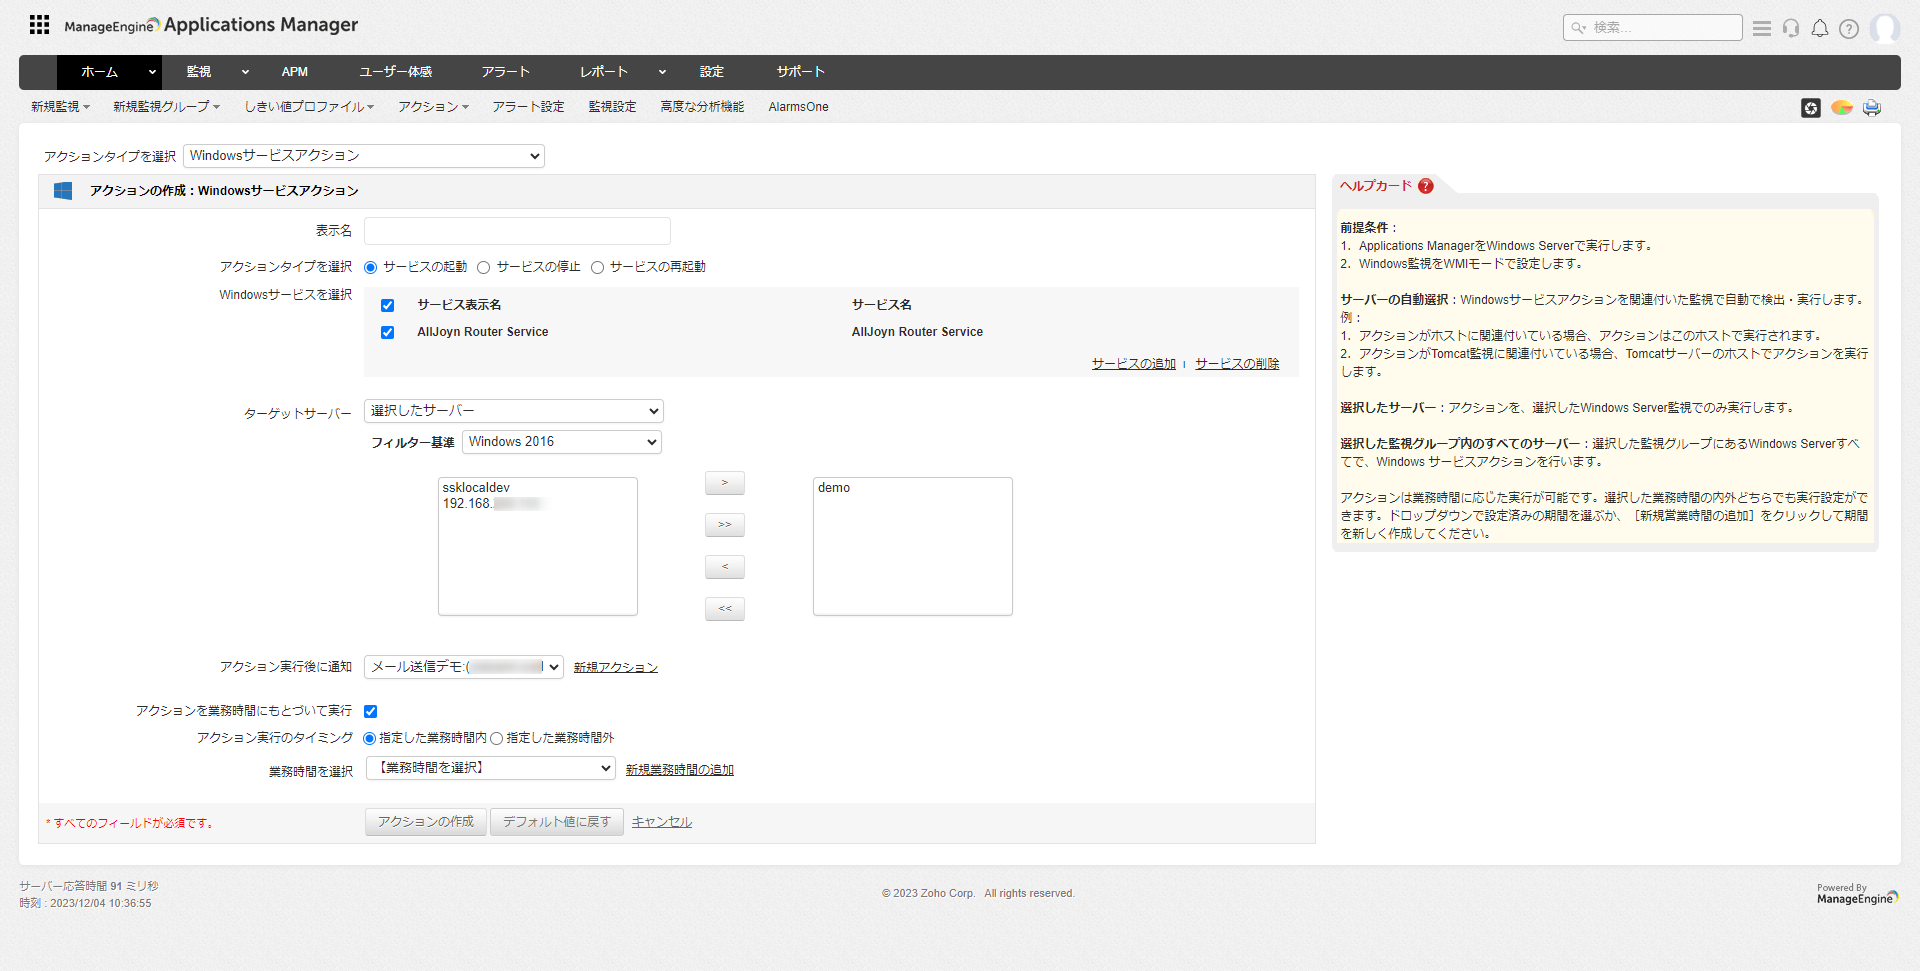The height and width of the screenshot is (971, 1920).
Task: Click the headset support icon
Action: click(1791, 28)
